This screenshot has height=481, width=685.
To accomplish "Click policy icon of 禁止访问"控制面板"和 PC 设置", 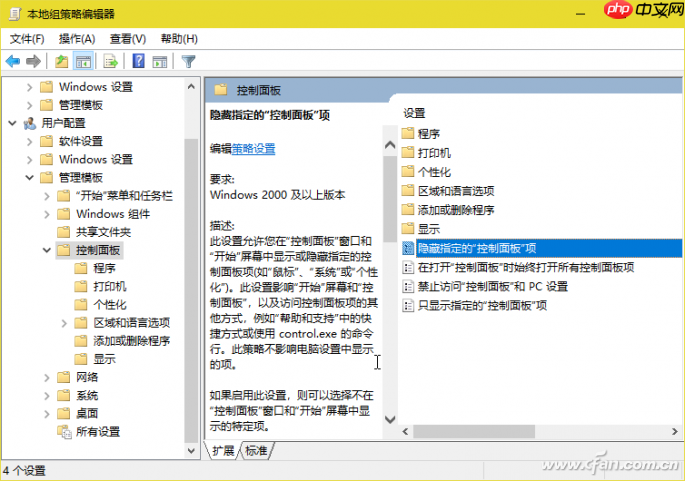I will 408,287.
